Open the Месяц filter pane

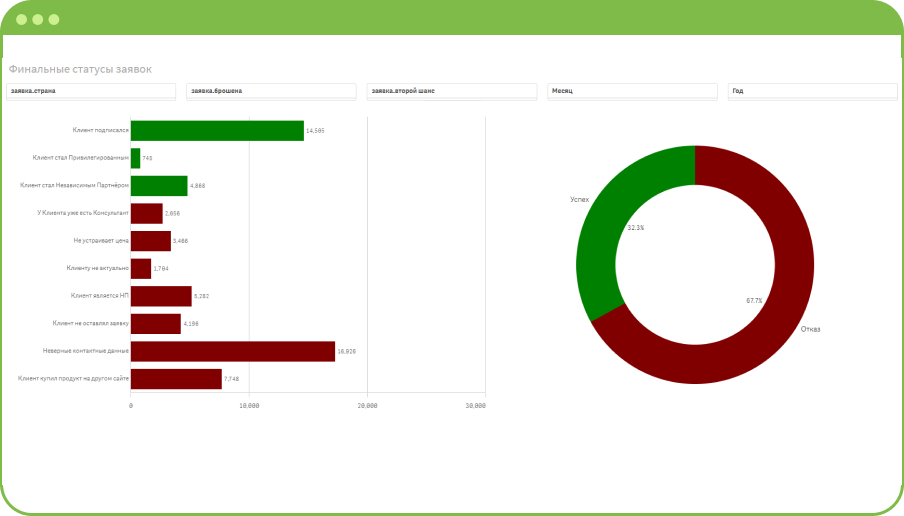tap(633, 91)
